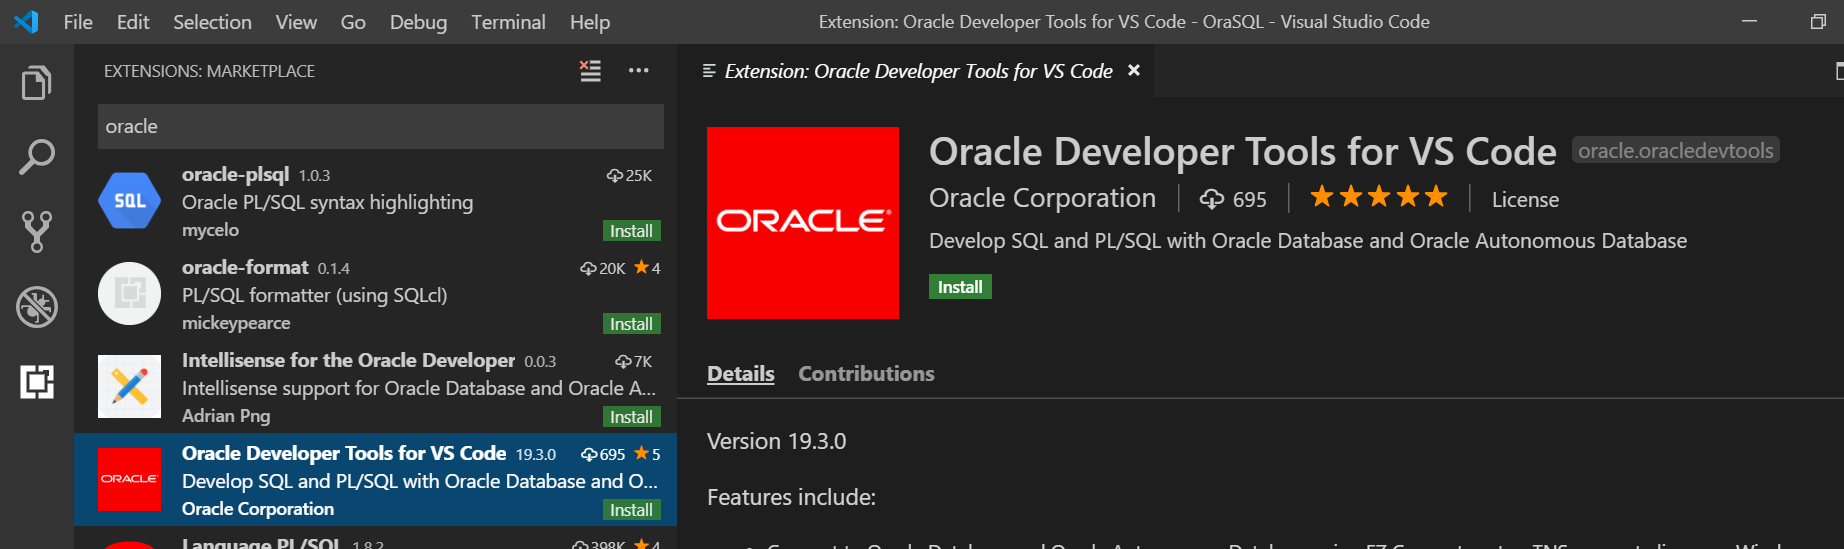Screen dimensions: 1844x549
Task: Clear extensions search results icon
Action: pyautogui.click(x=591, y=71)
